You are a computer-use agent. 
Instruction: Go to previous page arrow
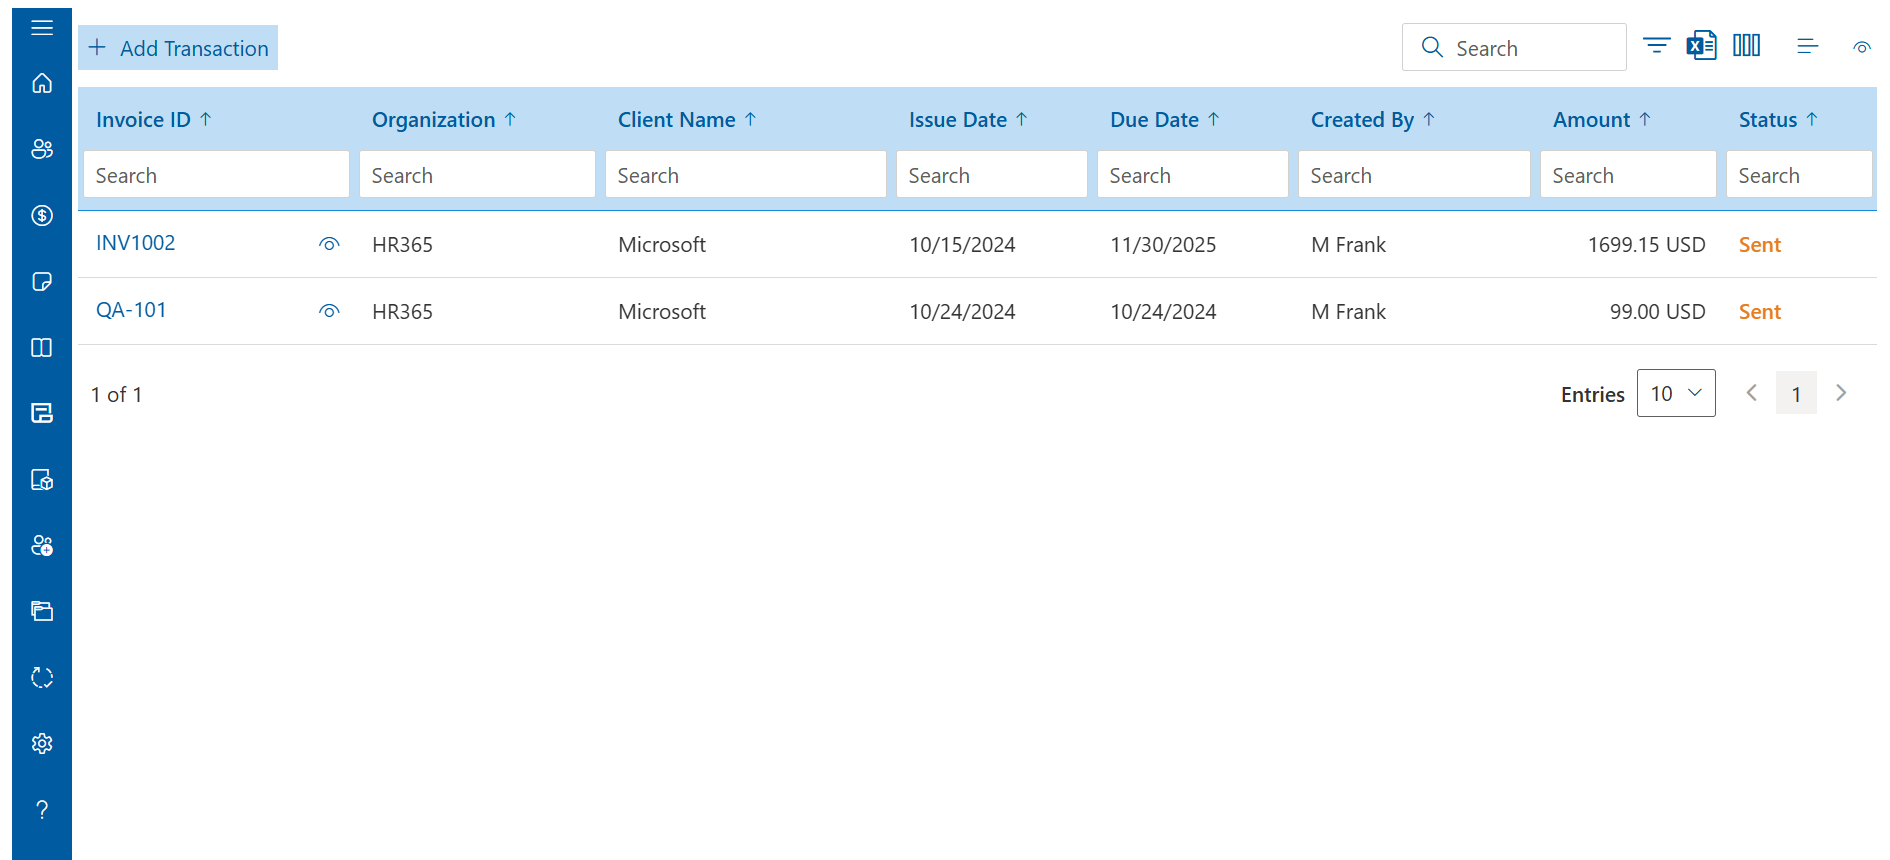click(1752, 394)
